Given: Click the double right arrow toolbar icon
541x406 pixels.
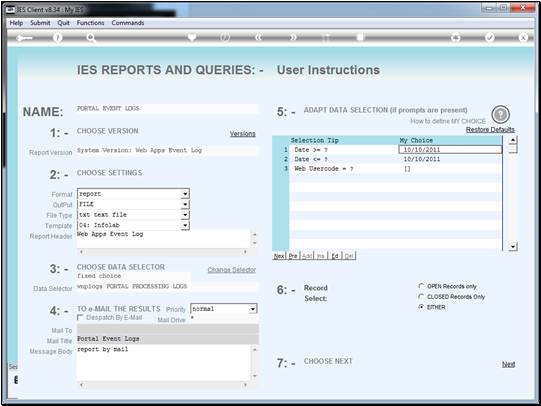Looking at the screenshot, I should [293, 37].
